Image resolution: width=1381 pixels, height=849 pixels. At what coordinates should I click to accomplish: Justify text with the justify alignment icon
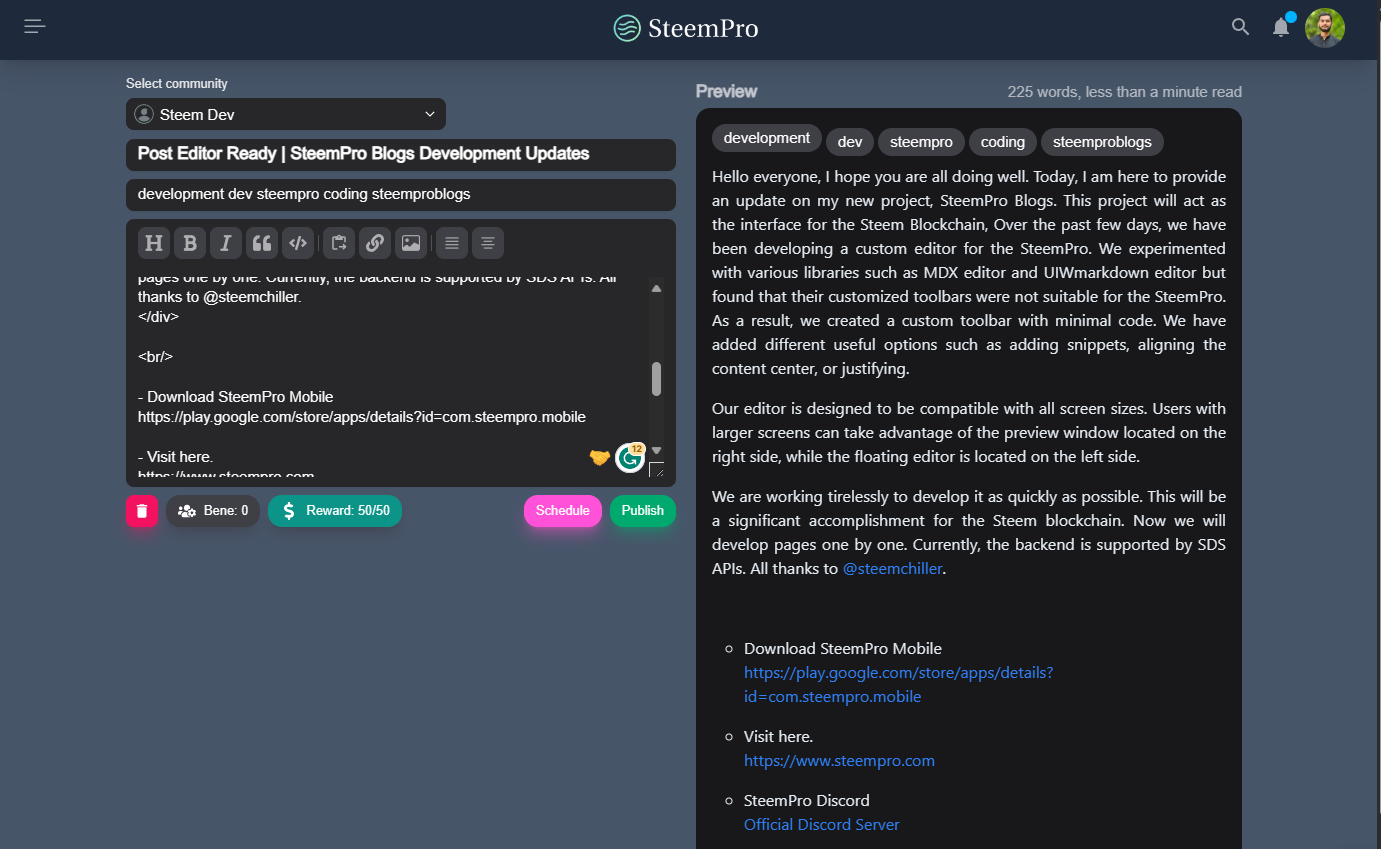click(452, 243)
